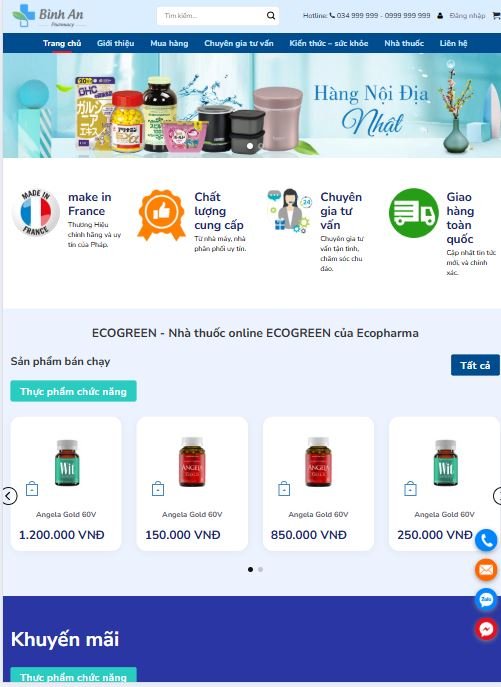Click the search magnifier icon
The width and height of the screenshot is (501, 687).
(x=271, y=16)
